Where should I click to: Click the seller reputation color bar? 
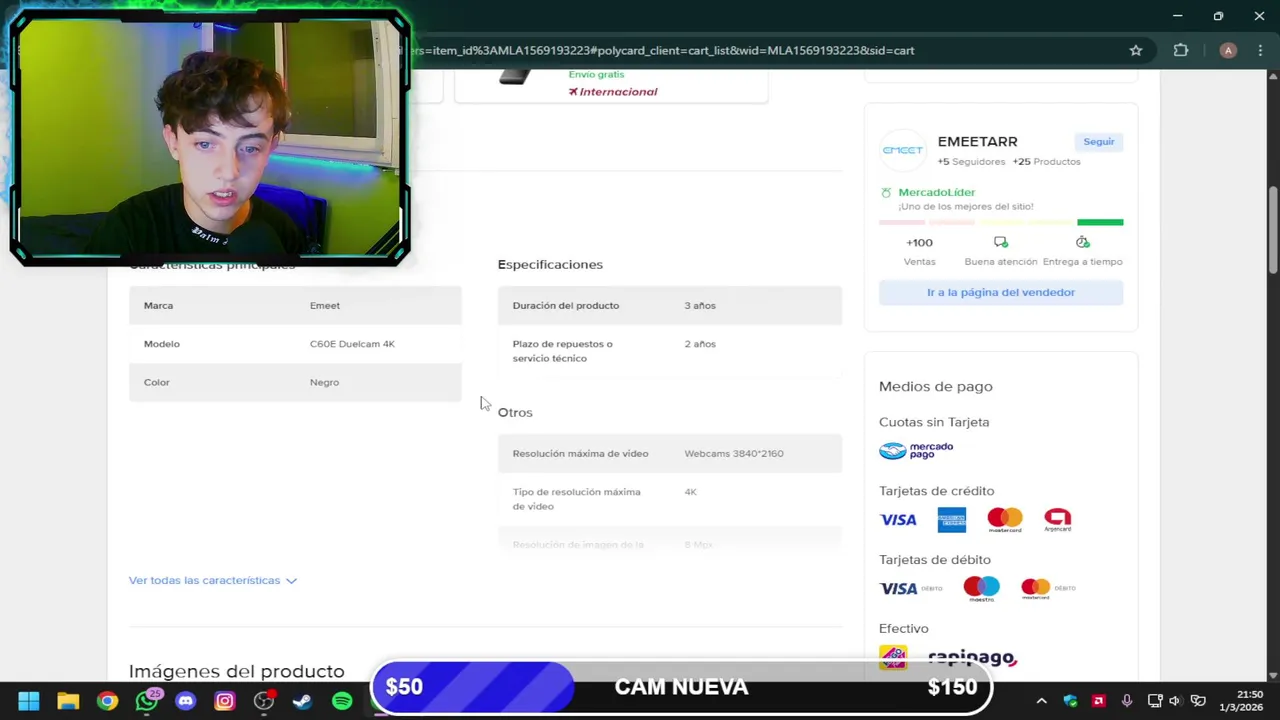[1001, 222]
